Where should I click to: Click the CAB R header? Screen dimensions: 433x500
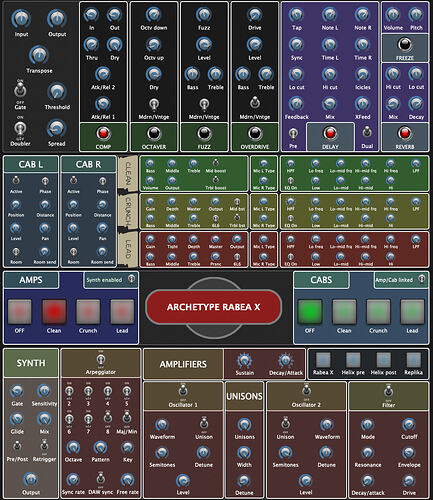coord(88,164)
